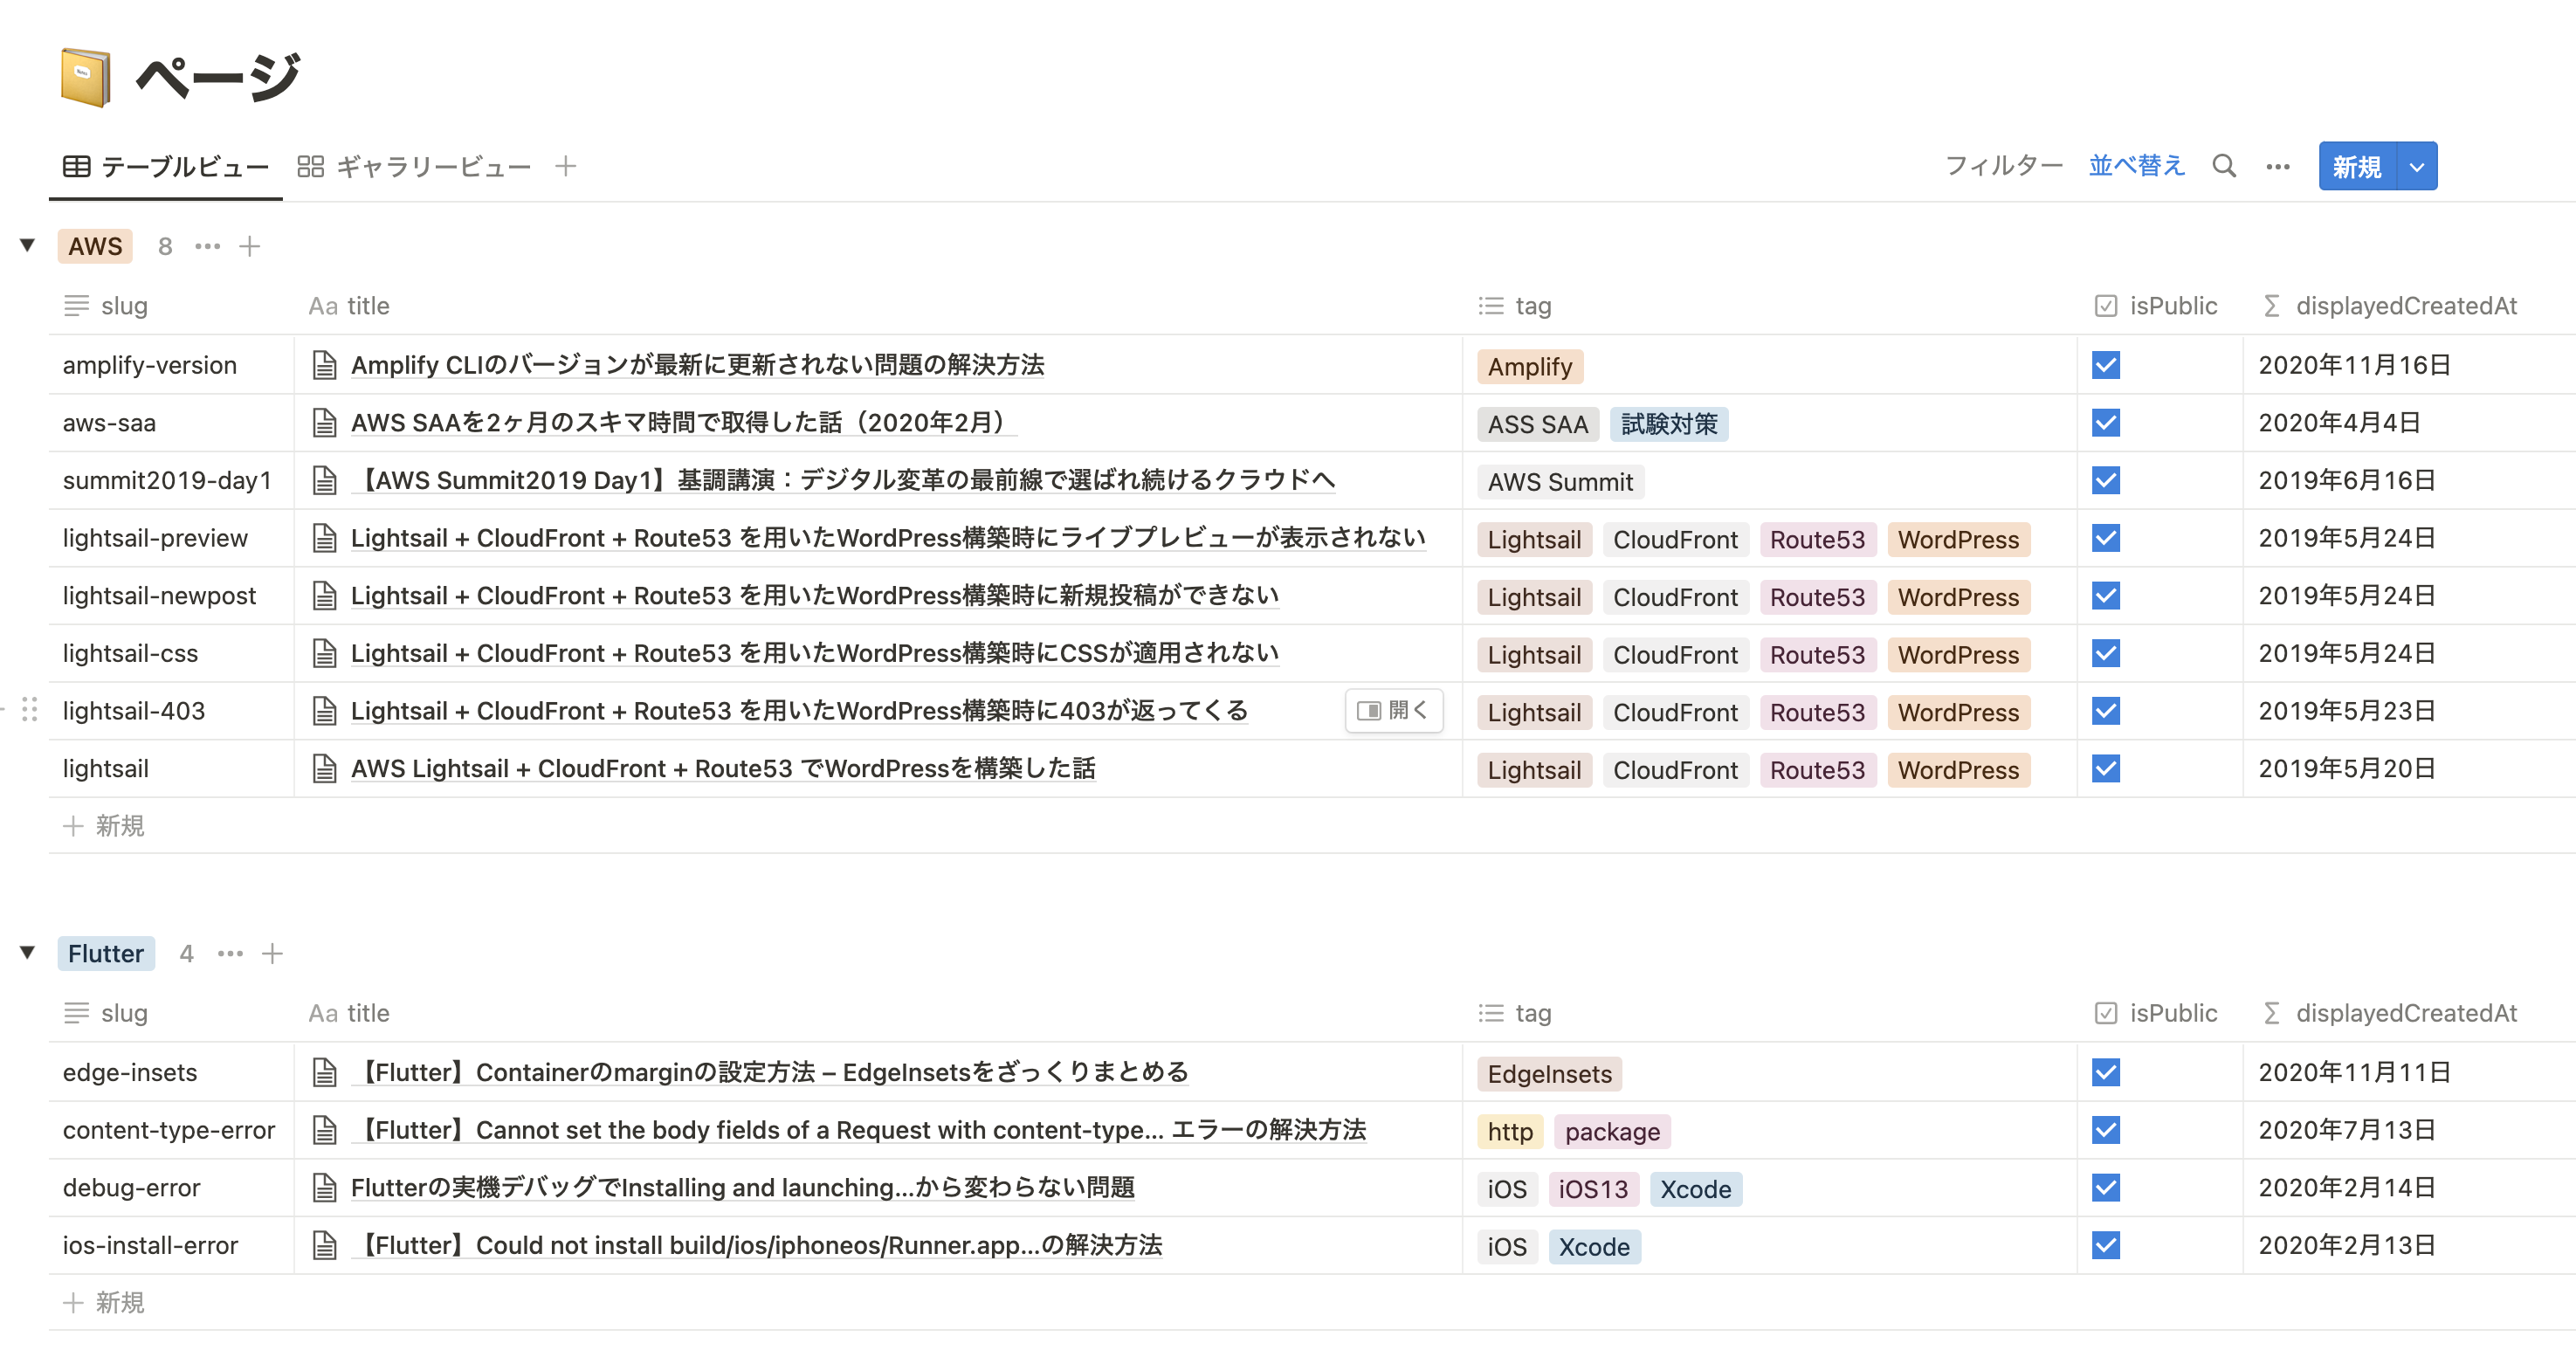Open the Flutter EdgeInsets article
2576x1357 pixels.
[771, 1072]
